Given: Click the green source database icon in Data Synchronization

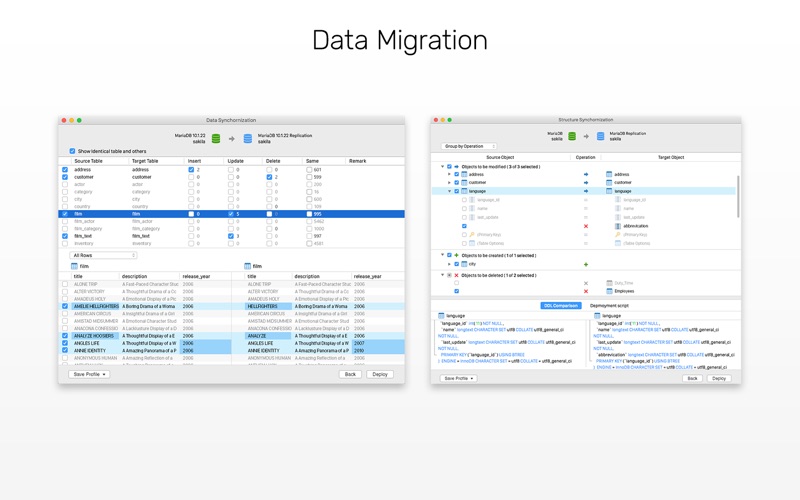Looking at the screenshot, I should [217, 138].
